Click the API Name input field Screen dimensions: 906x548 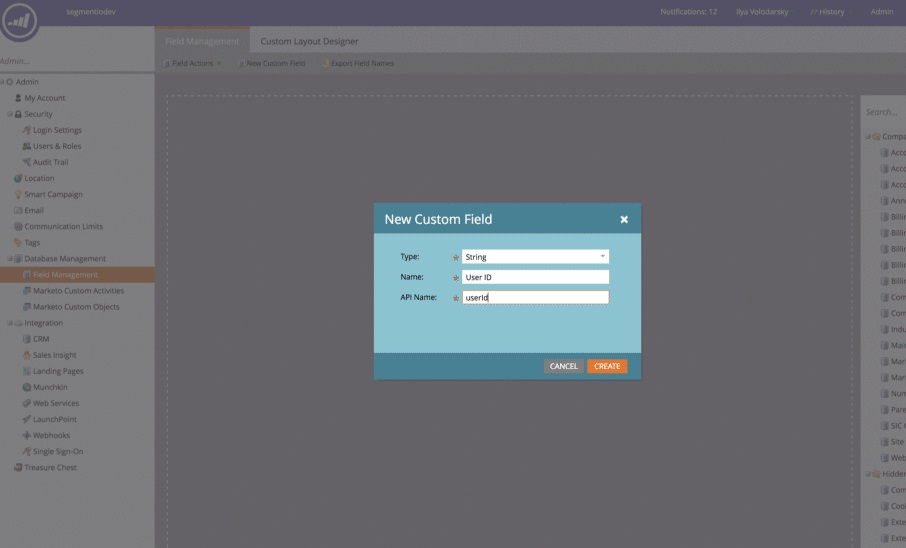click(535, 297)
